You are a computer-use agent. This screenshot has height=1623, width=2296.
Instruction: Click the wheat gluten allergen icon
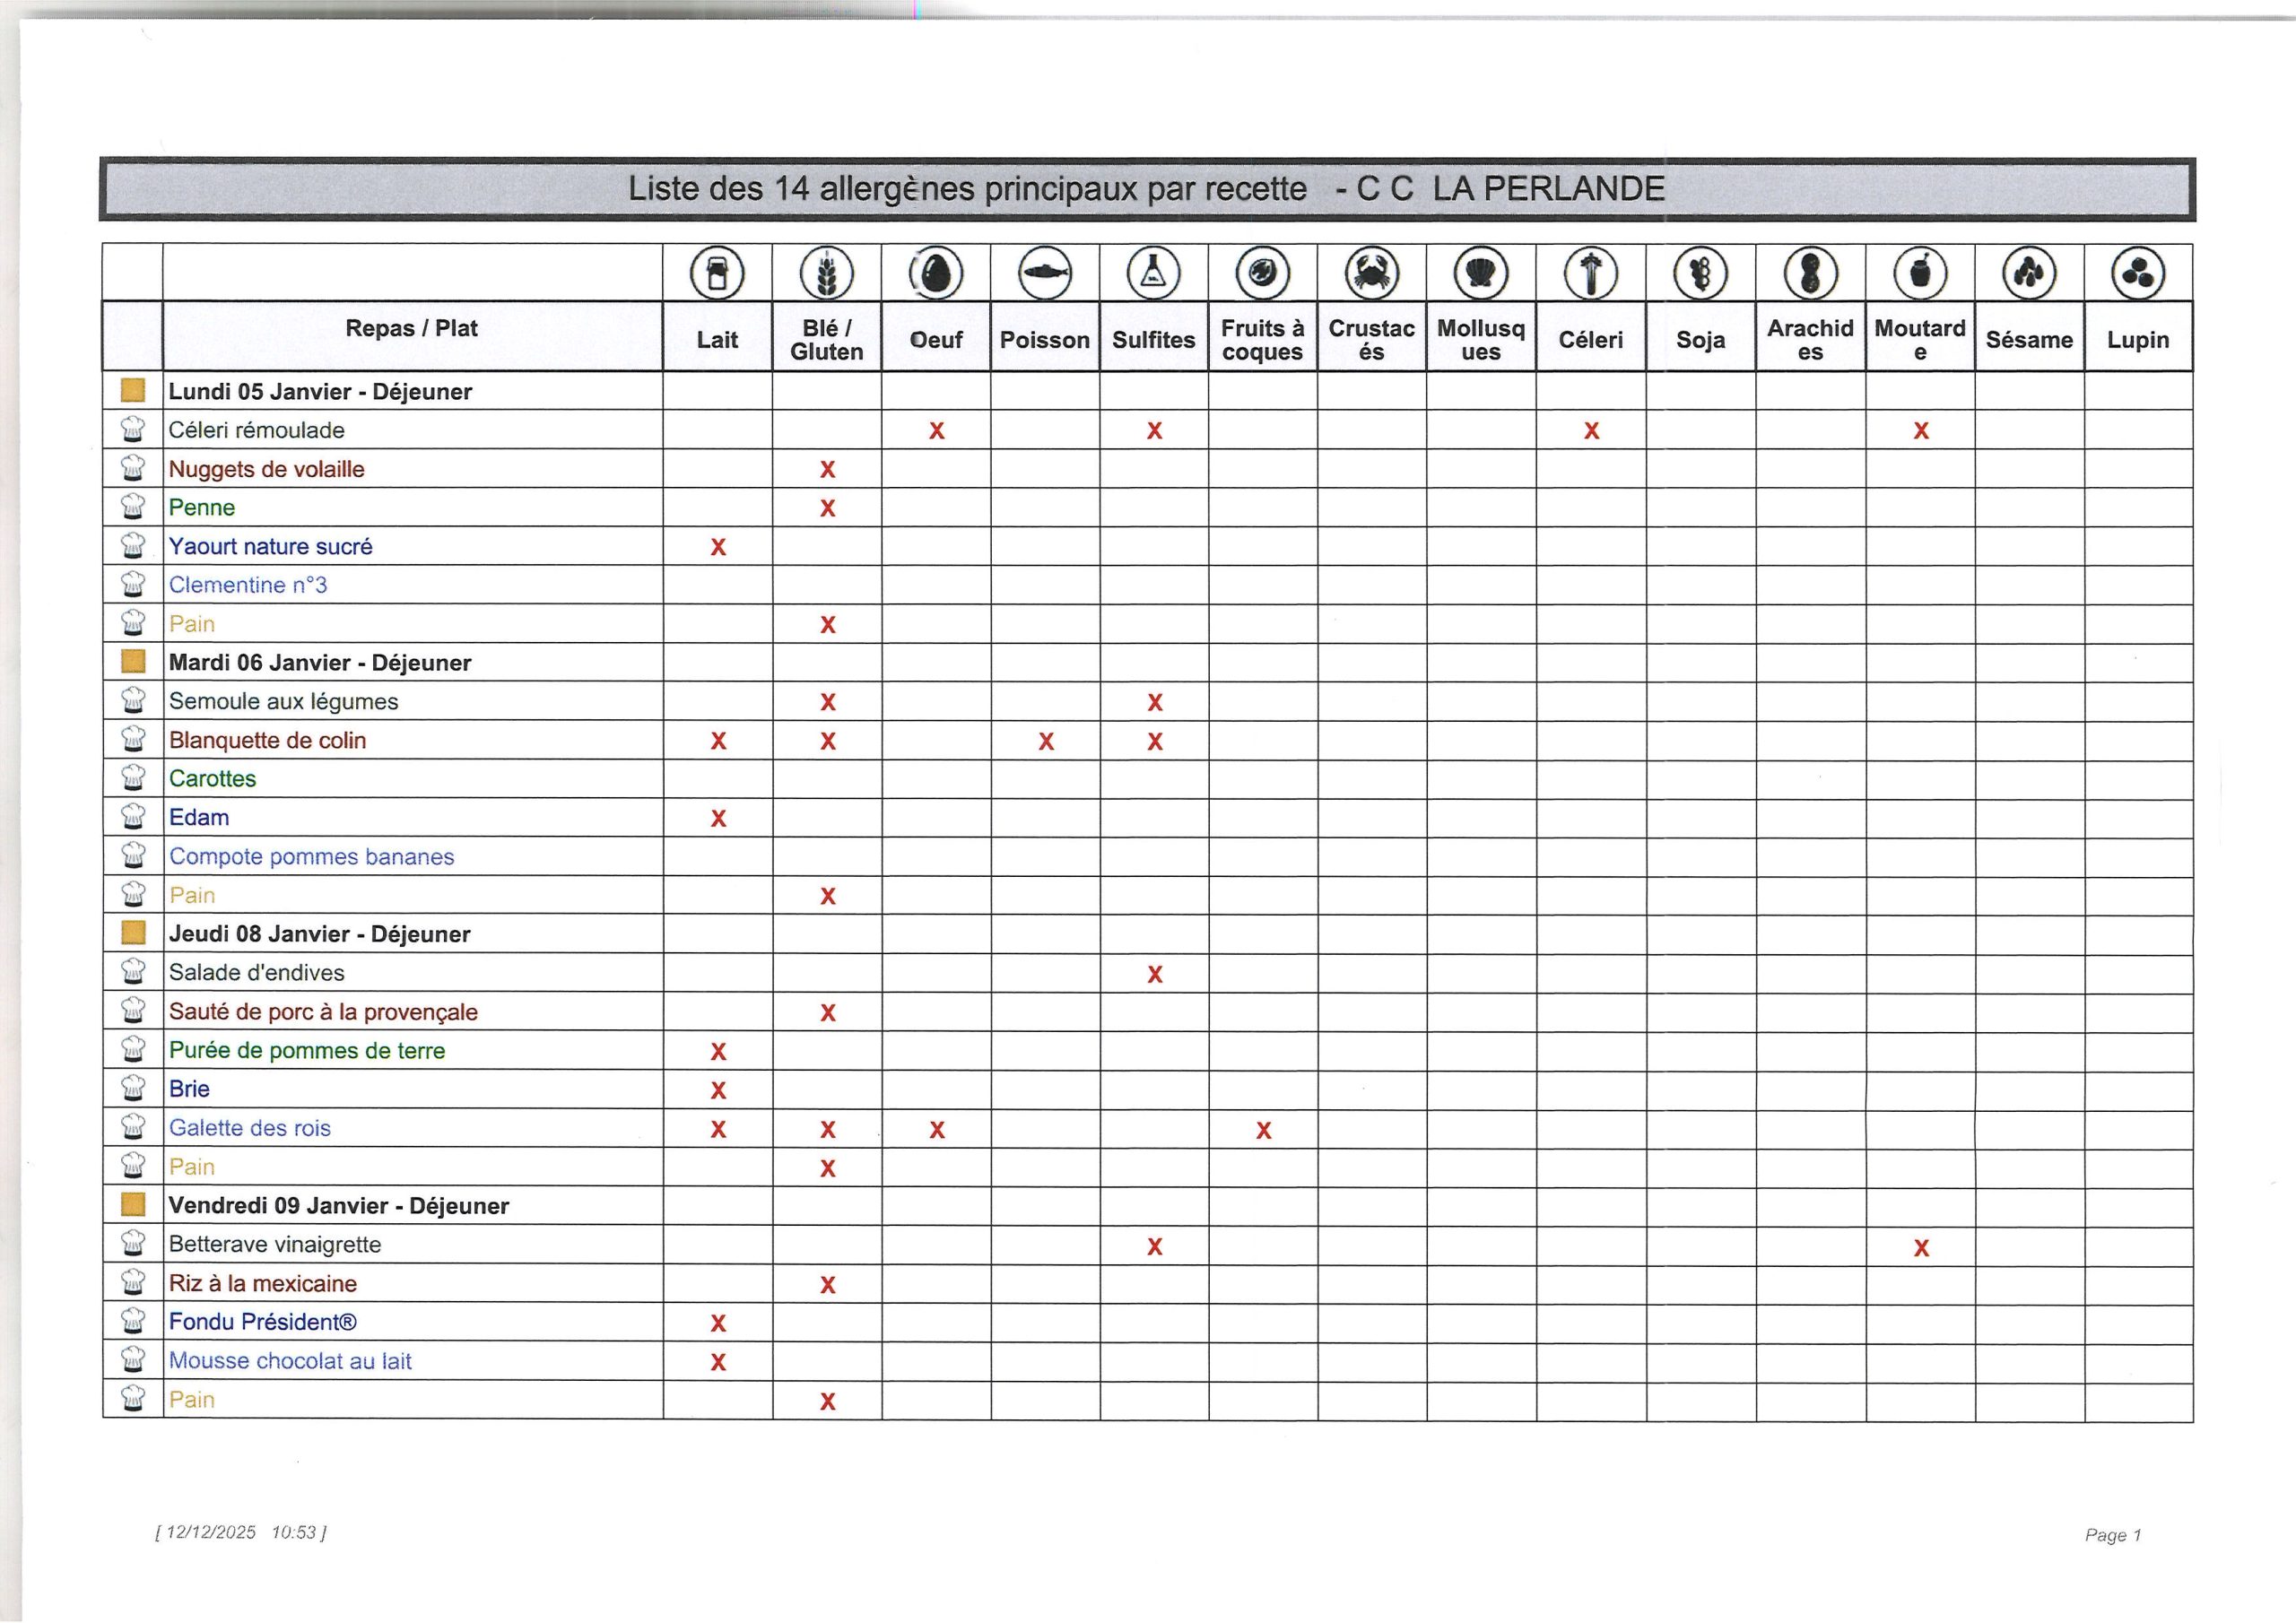[x=826, y=273]
